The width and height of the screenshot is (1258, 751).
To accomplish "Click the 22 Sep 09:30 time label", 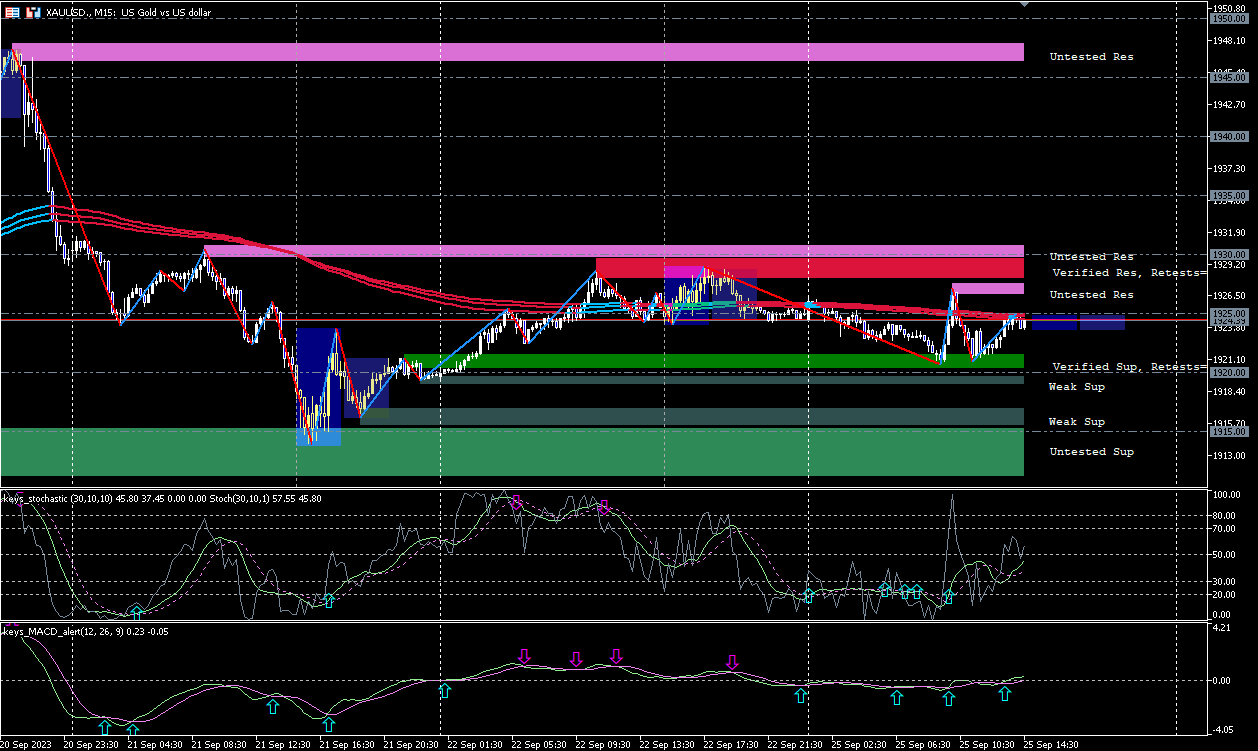I will point(603,744).
